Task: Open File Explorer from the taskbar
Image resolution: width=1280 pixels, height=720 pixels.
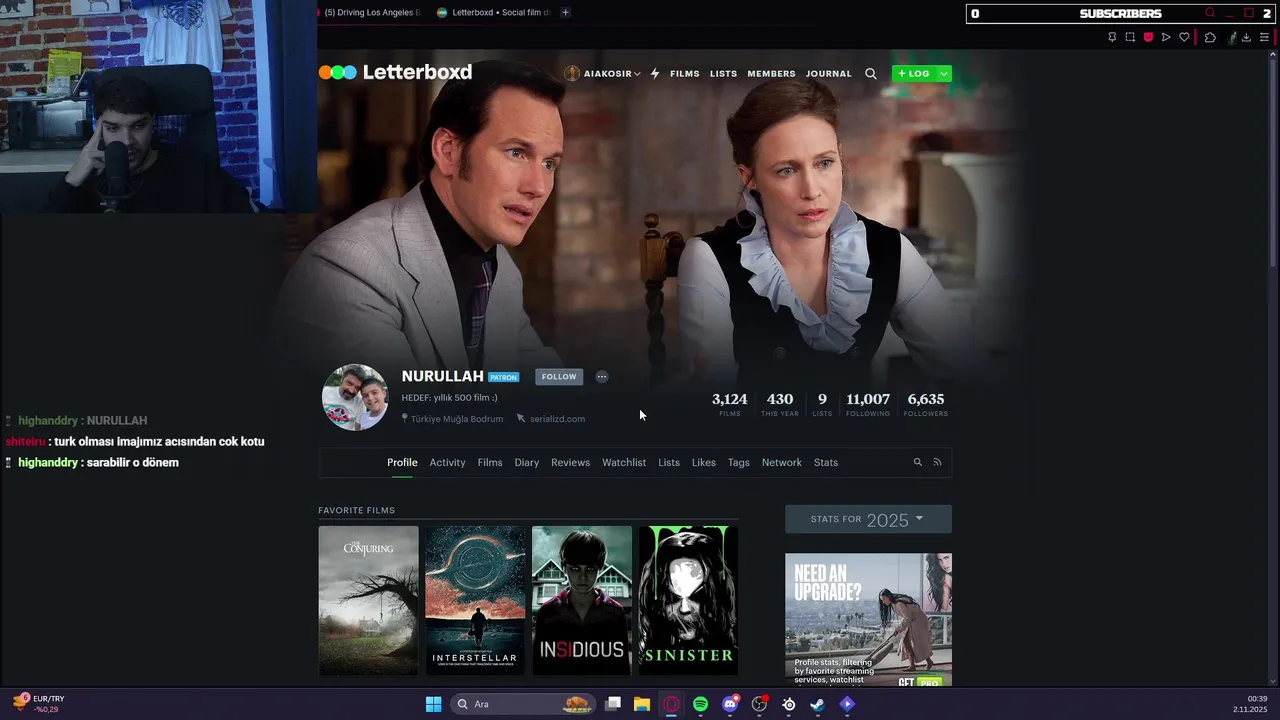Action: coord(642,704)
